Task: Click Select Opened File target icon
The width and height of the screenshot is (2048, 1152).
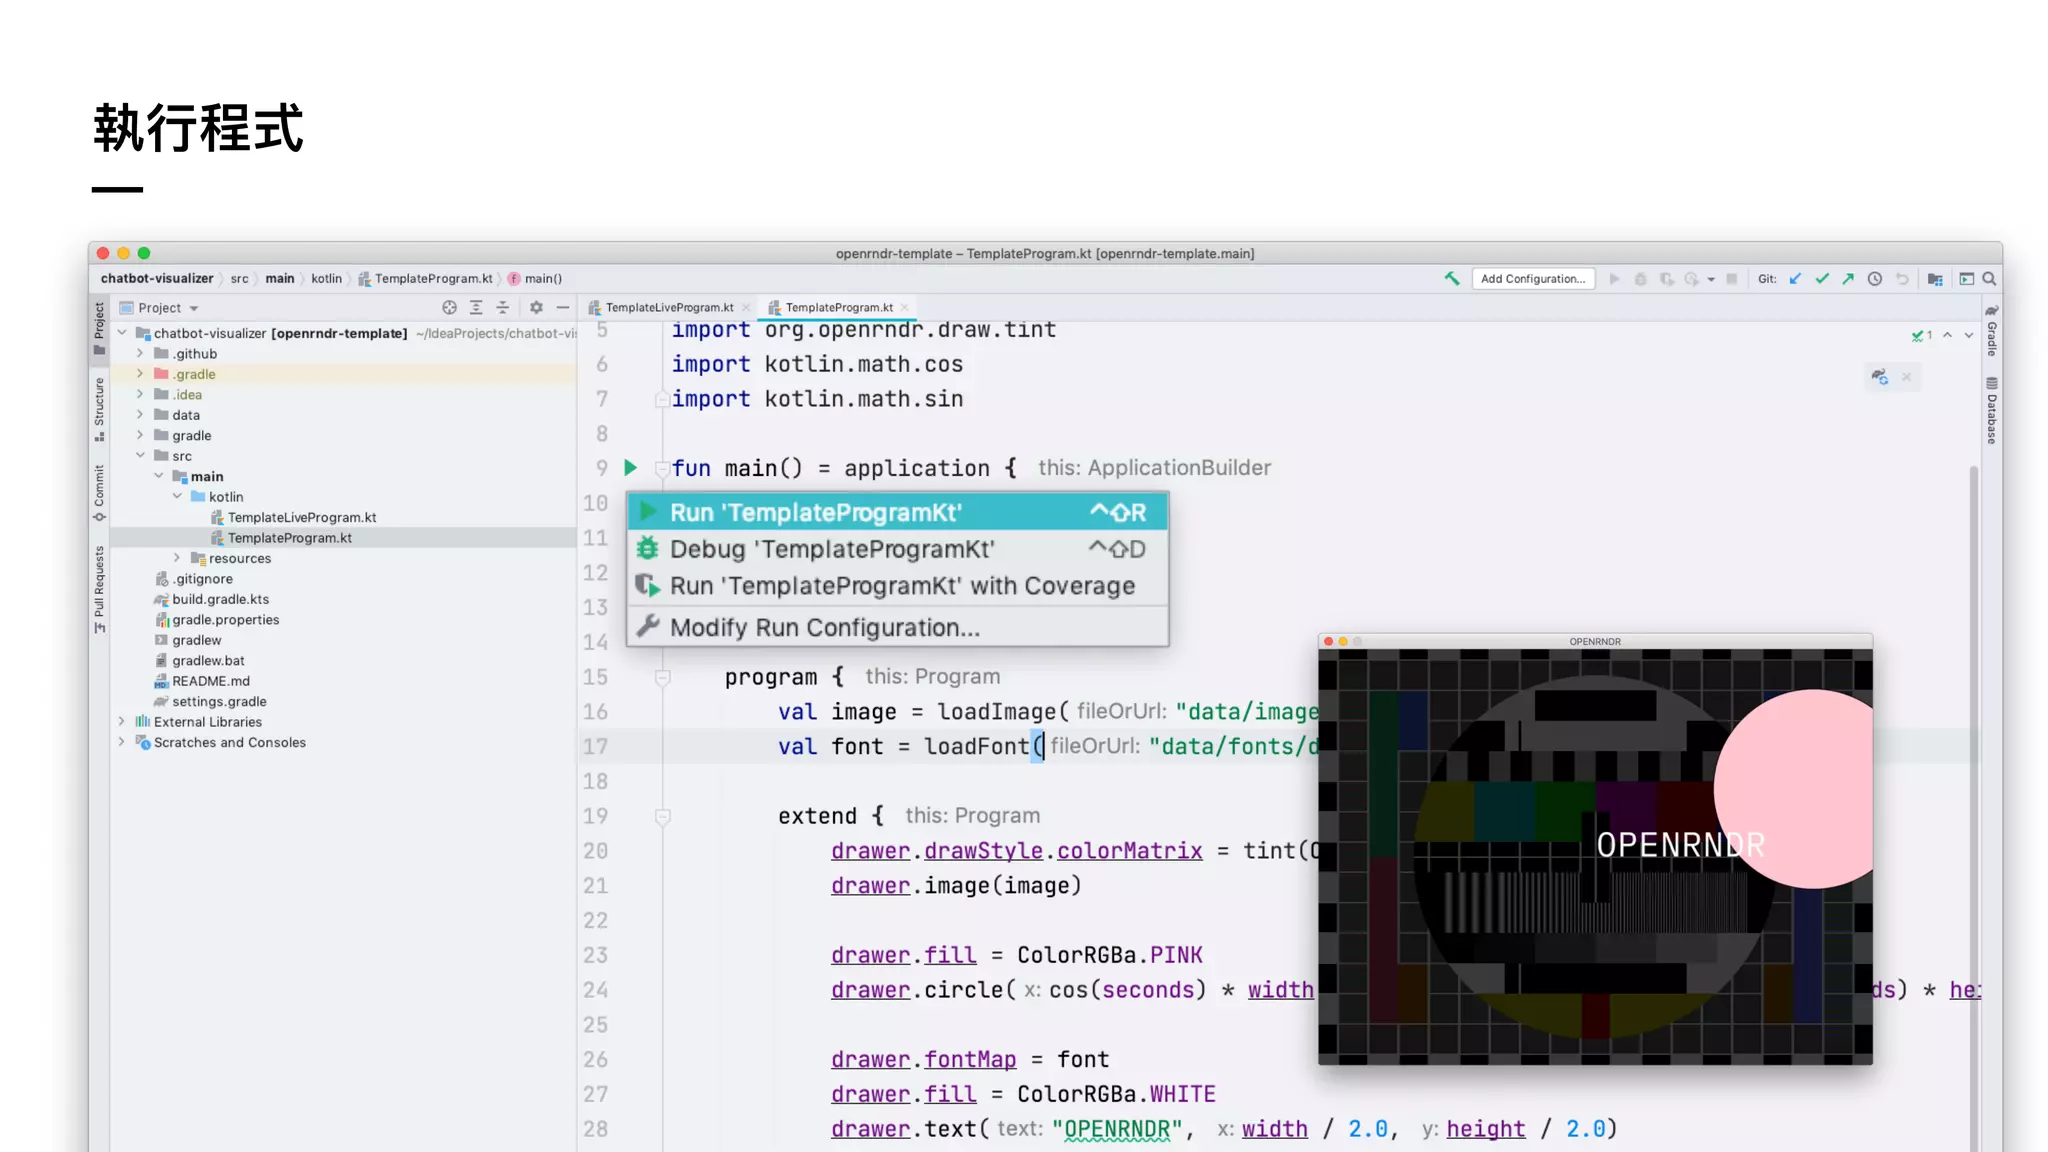Action: [x=449, y=308]
